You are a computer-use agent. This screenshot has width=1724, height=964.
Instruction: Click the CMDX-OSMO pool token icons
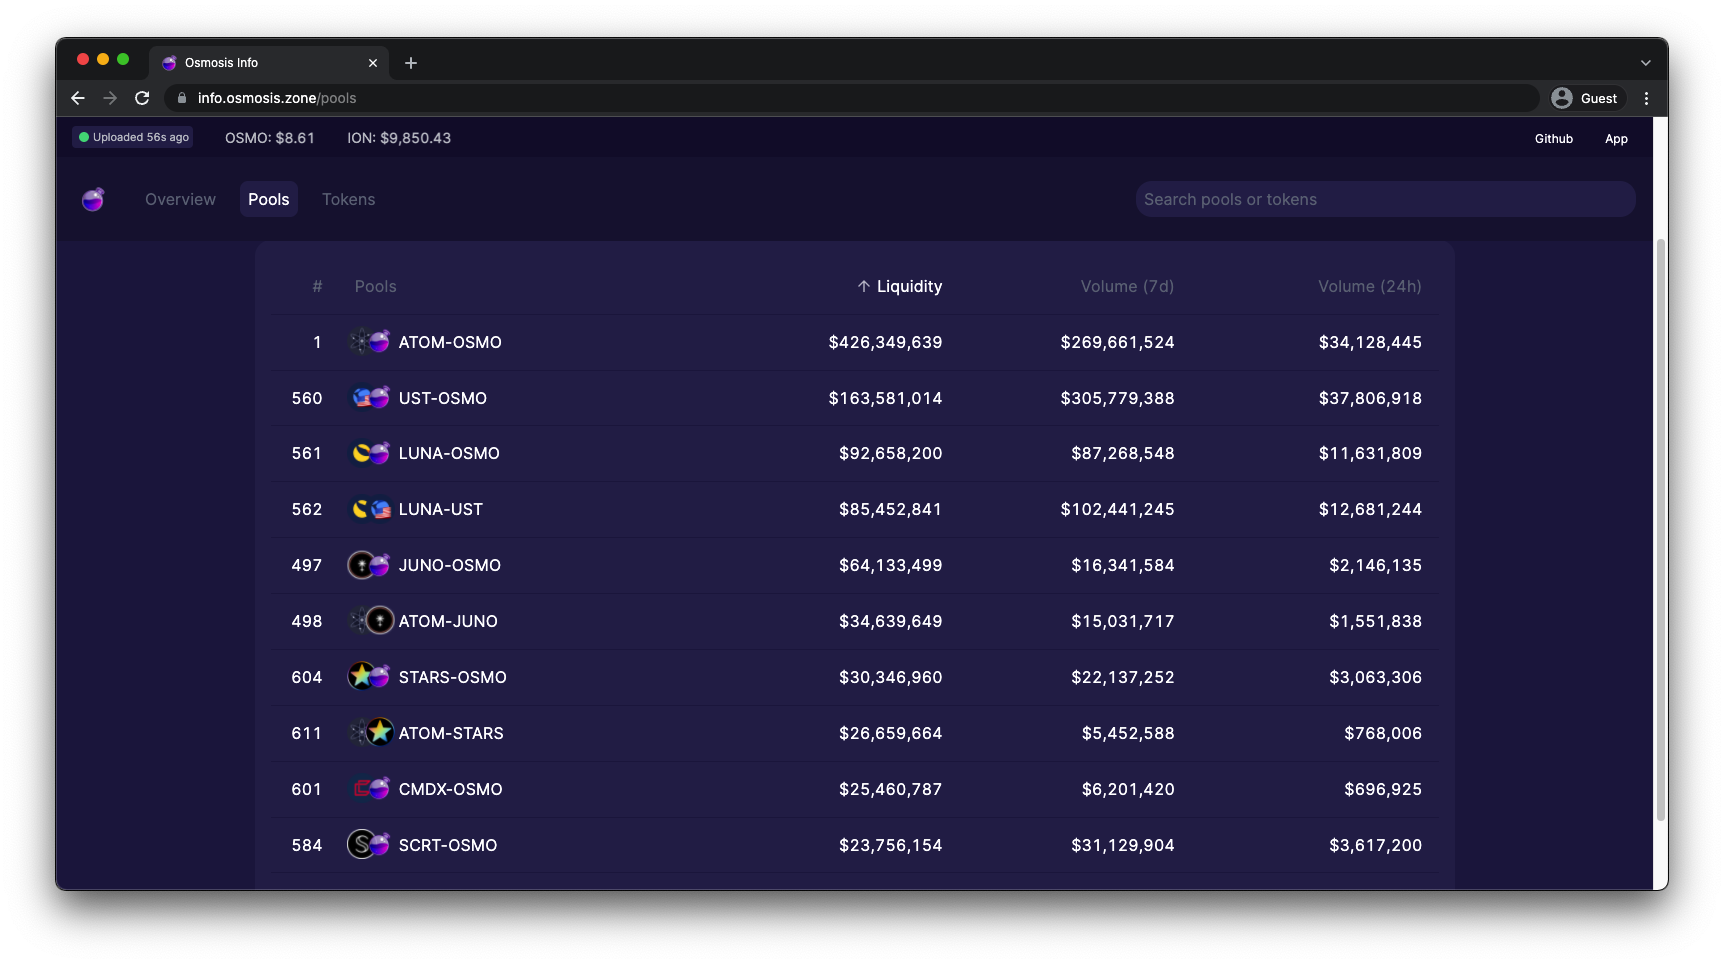[x=369, y=789]
